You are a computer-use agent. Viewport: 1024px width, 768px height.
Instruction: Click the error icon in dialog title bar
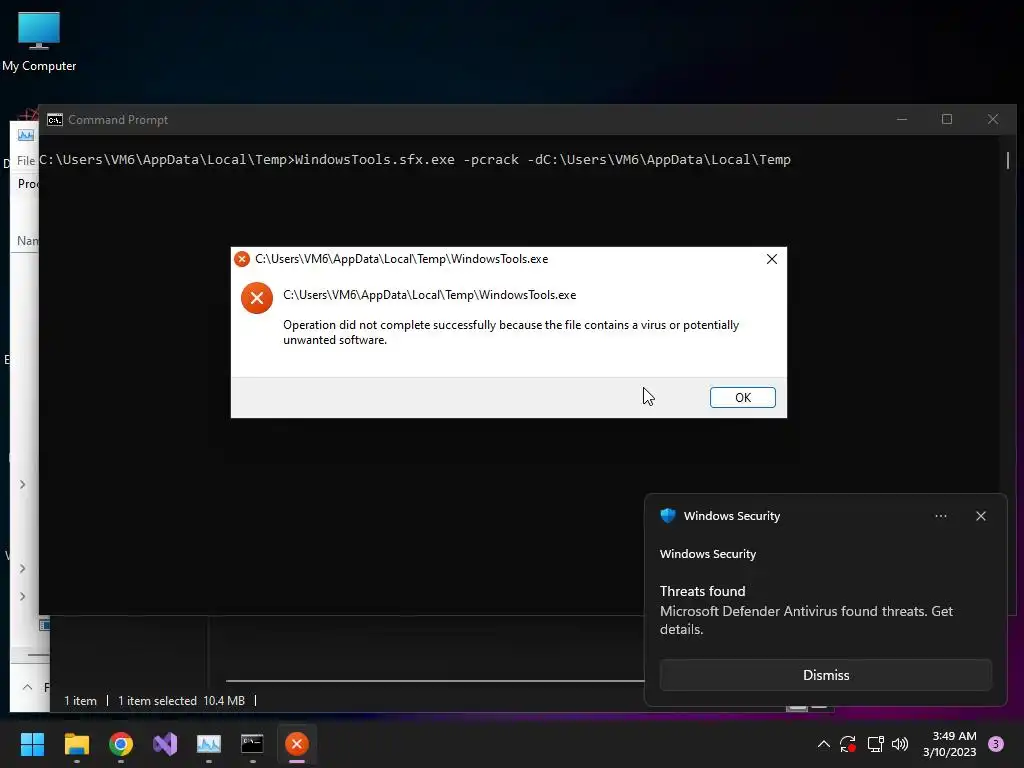242,259
